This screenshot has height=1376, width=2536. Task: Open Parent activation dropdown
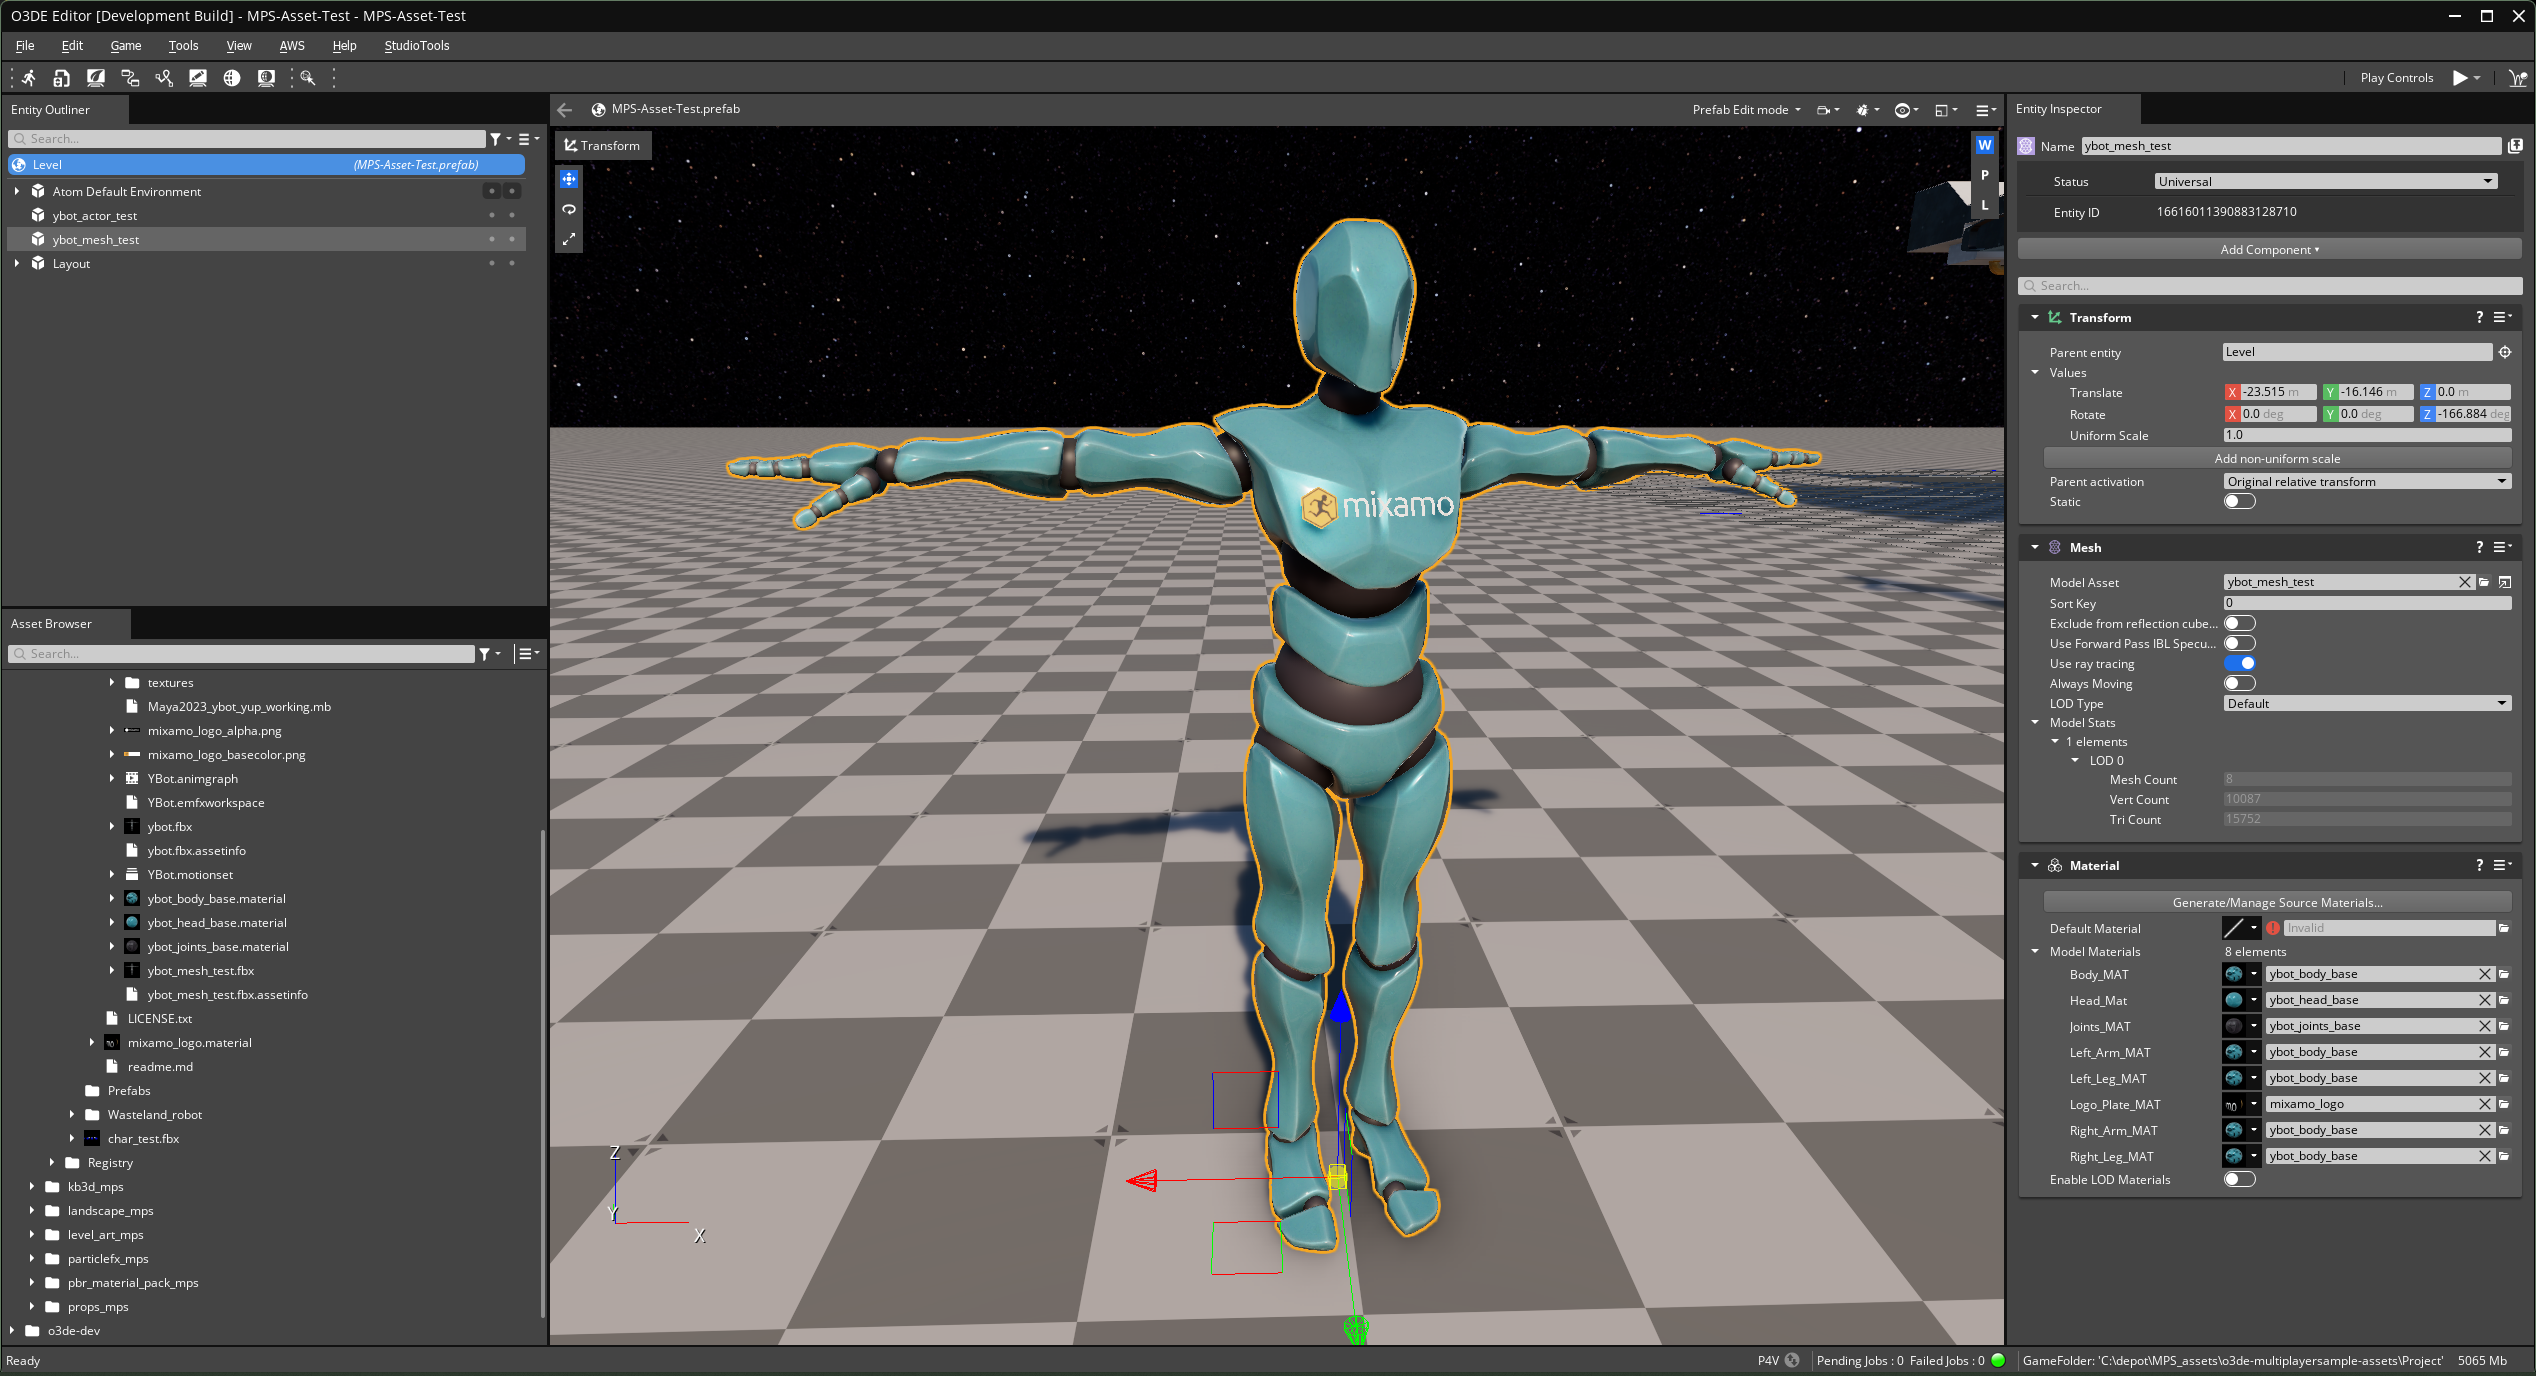tap(2368, 481)
